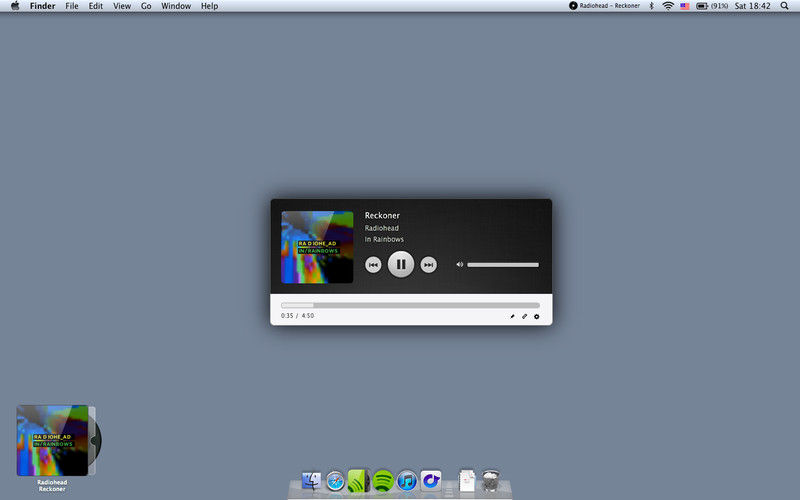Open the View menu

click(x=122, y=6)
